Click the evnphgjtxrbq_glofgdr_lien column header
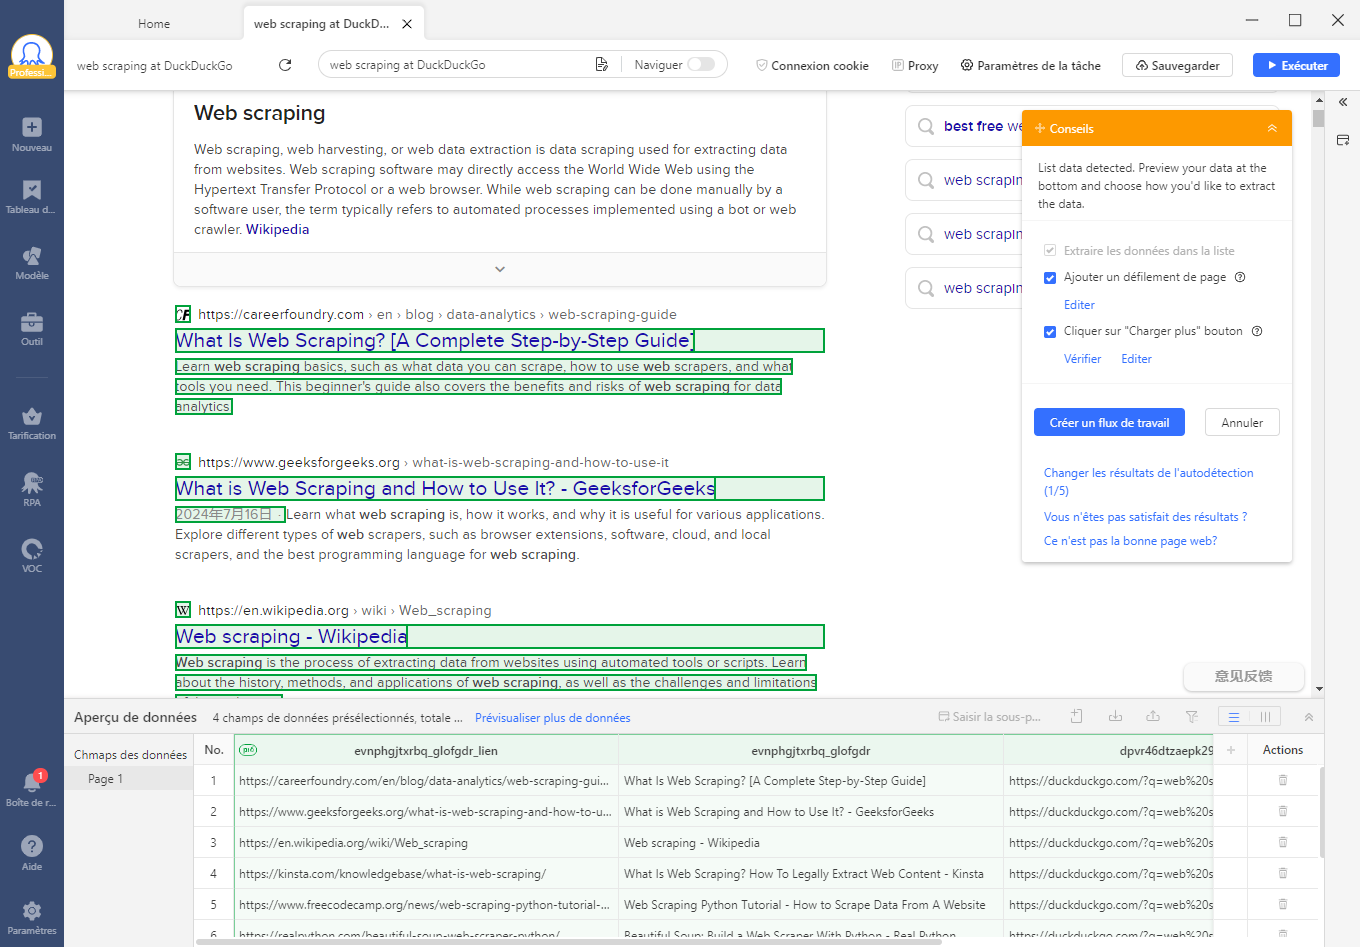The height and width of the screenshot is (947, 1360). click(426, 750)
